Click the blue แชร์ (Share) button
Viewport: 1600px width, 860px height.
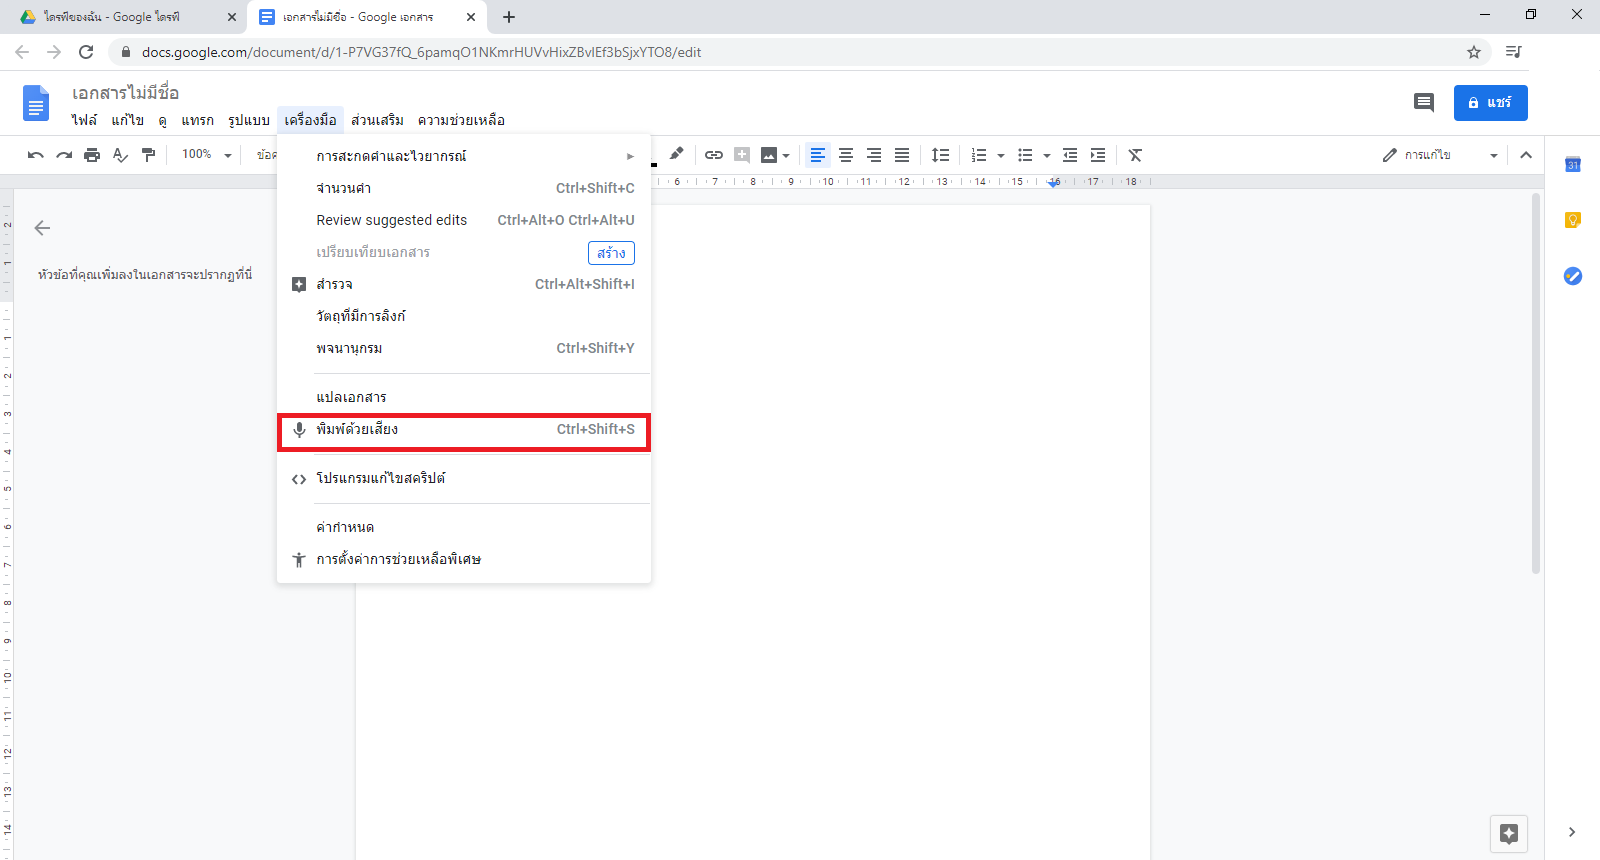coord(1490,103)
